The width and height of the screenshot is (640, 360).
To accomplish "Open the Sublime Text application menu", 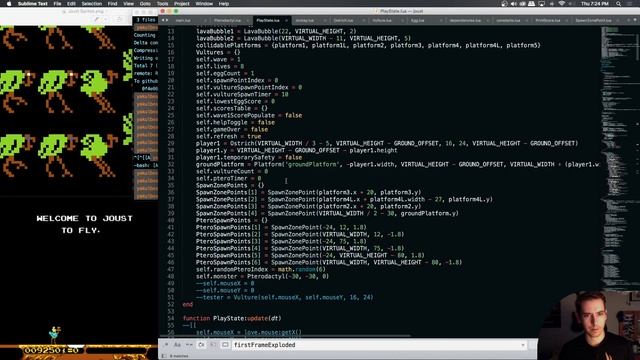I will 33,4.
